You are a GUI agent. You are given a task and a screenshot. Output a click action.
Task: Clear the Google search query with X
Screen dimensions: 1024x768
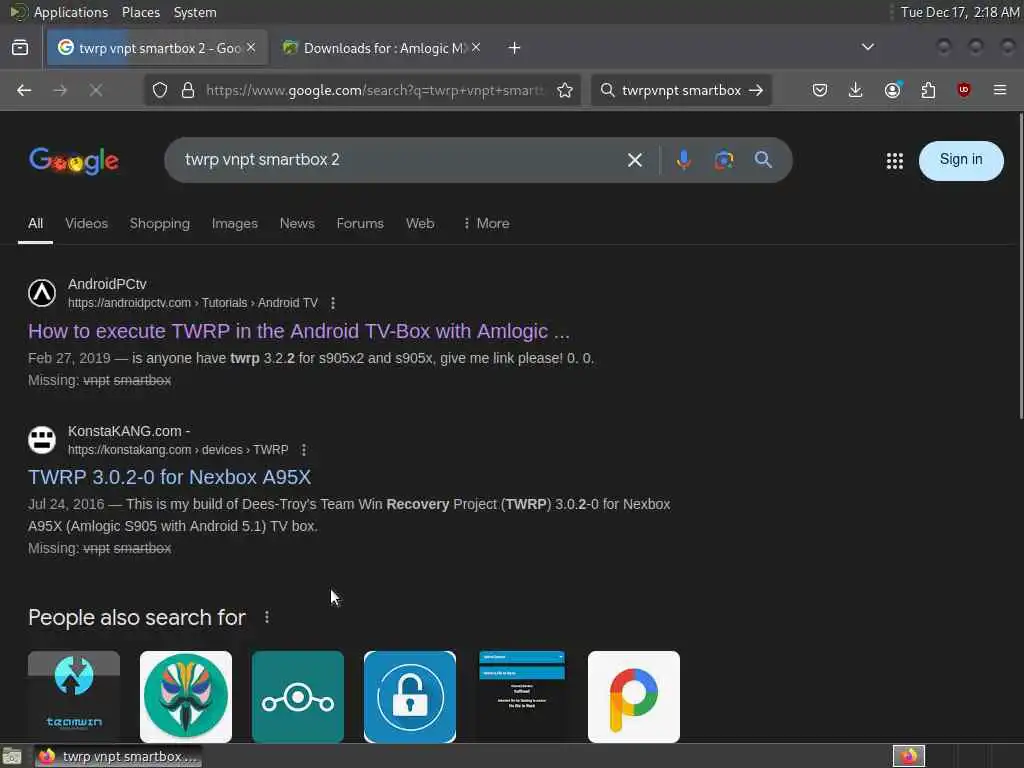635,160
